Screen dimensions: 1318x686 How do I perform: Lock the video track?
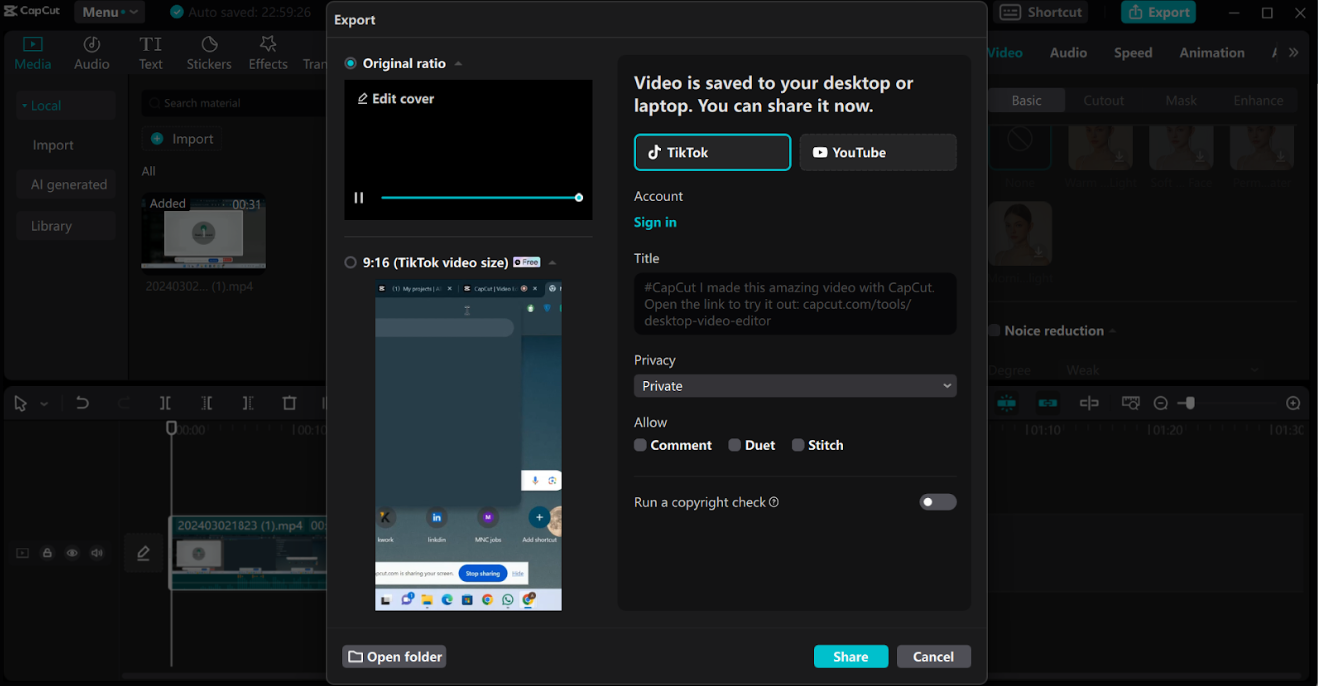tap(47, 553)
